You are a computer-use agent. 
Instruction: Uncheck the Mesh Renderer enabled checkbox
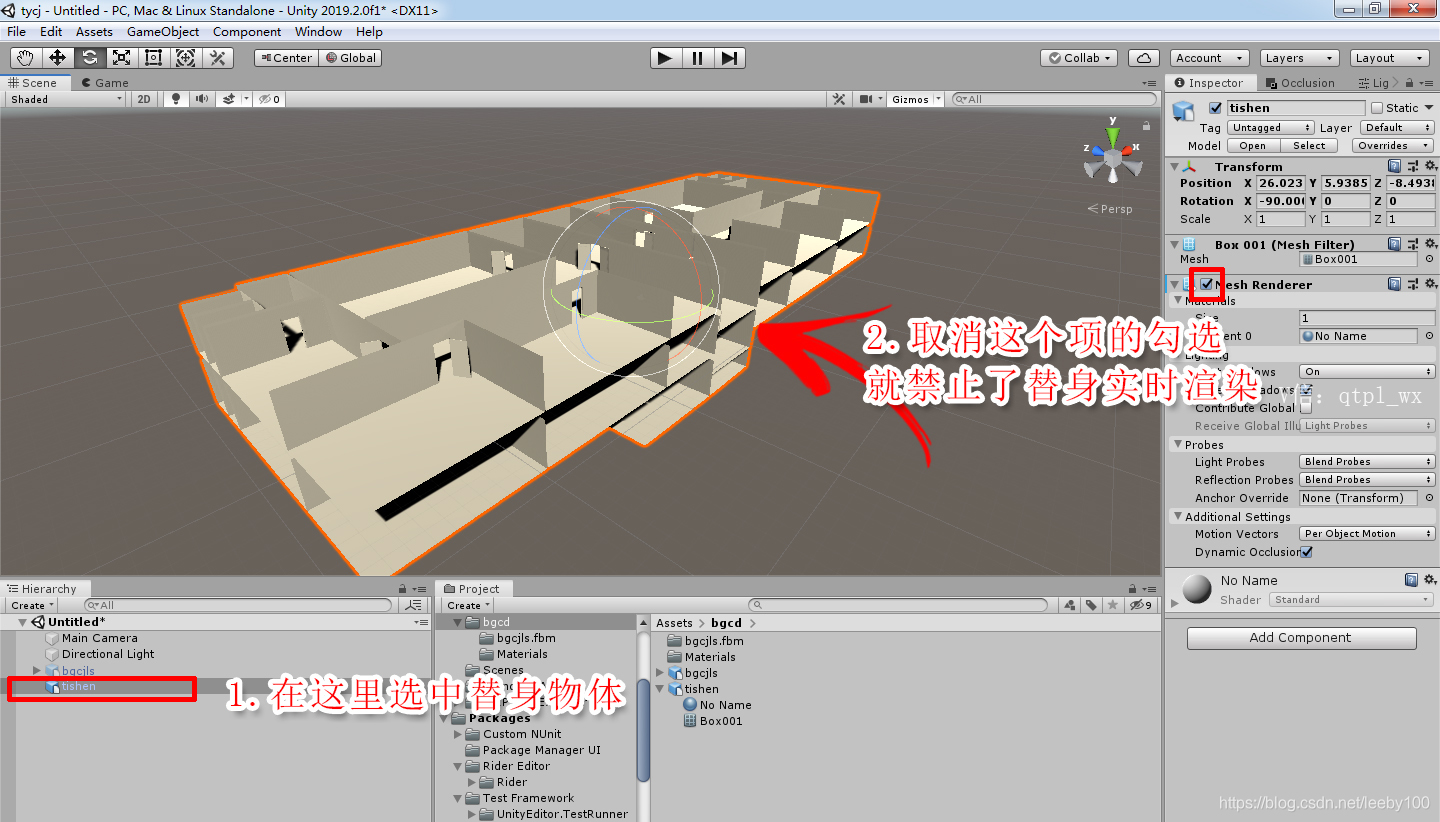pos(1206,284)
